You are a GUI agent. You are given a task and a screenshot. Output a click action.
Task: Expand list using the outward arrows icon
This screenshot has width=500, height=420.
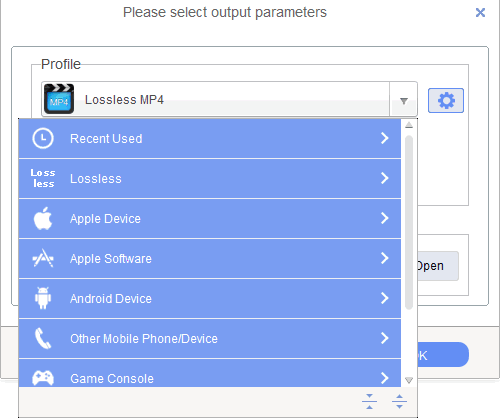pyautogui.click(x=399, y=401)
